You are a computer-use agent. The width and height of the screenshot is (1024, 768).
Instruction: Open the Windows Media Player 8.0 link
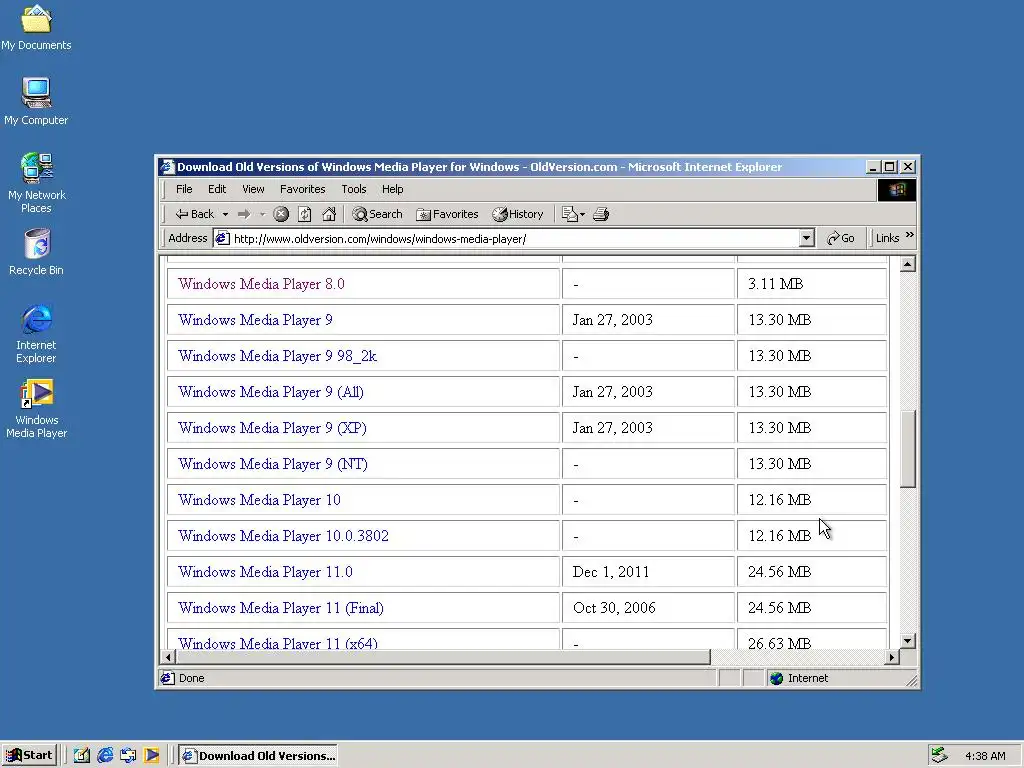pos(261,284)
